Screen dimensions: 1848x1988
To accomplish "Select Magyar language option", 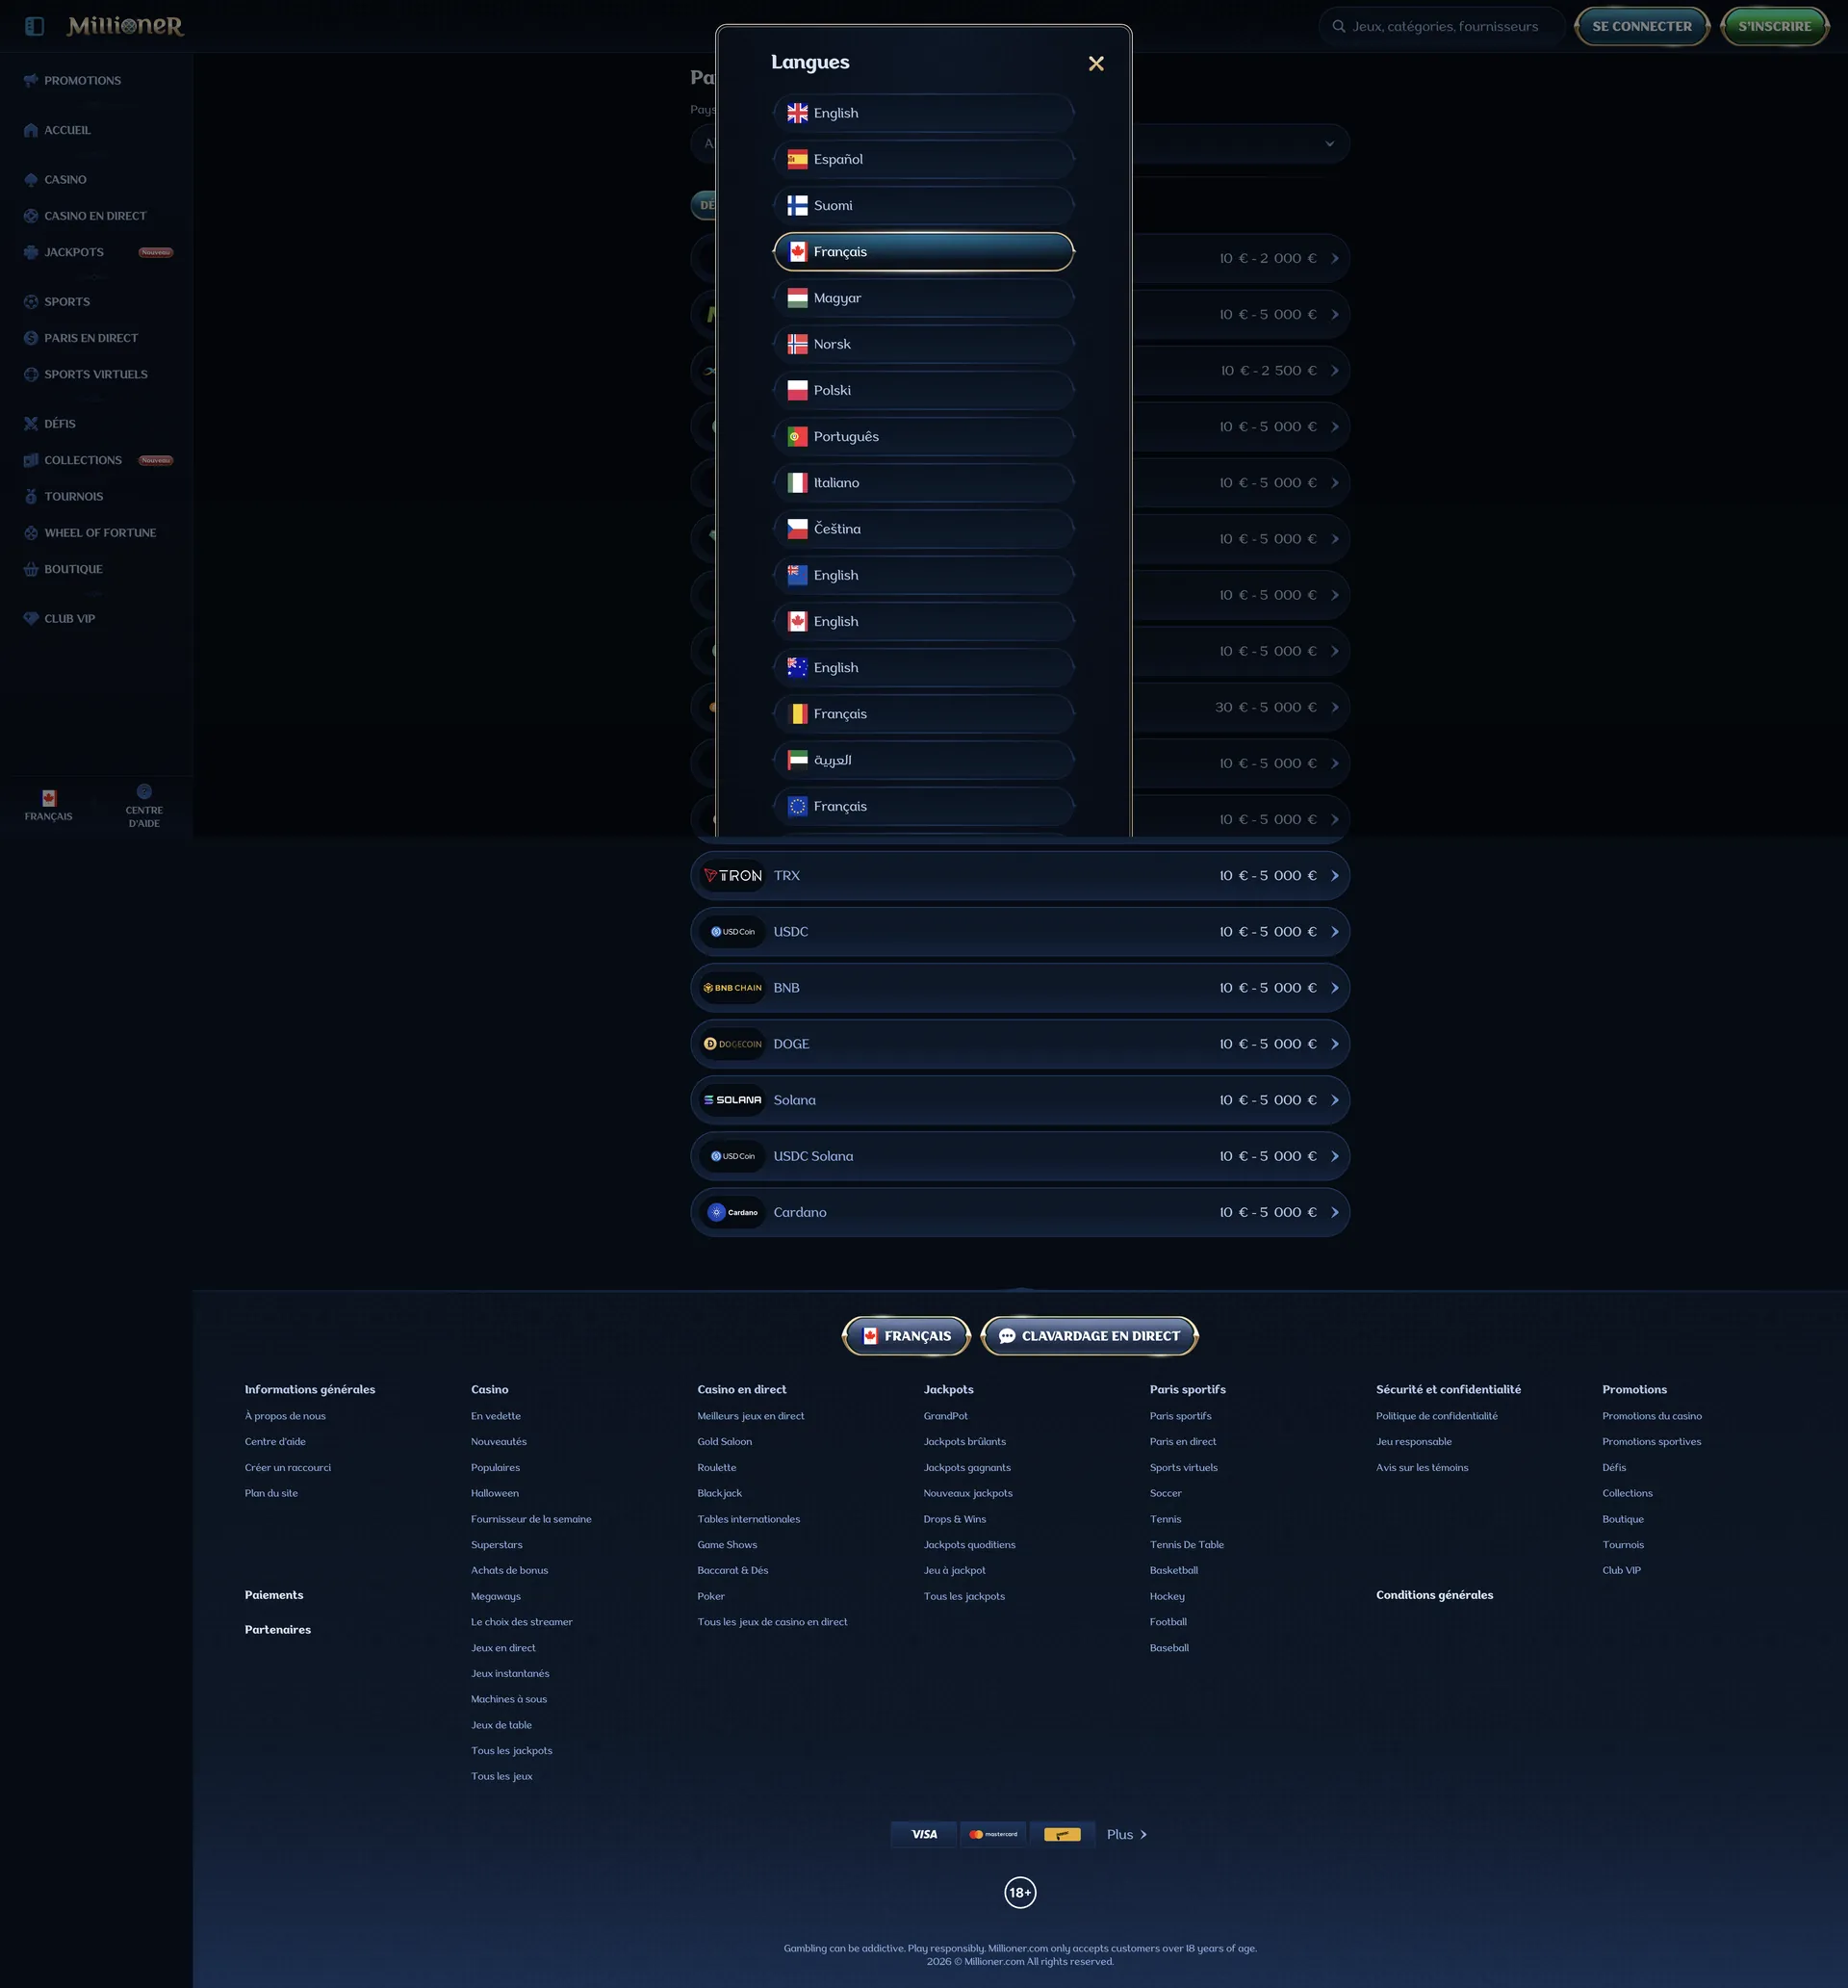I will (x=923, y=298).
